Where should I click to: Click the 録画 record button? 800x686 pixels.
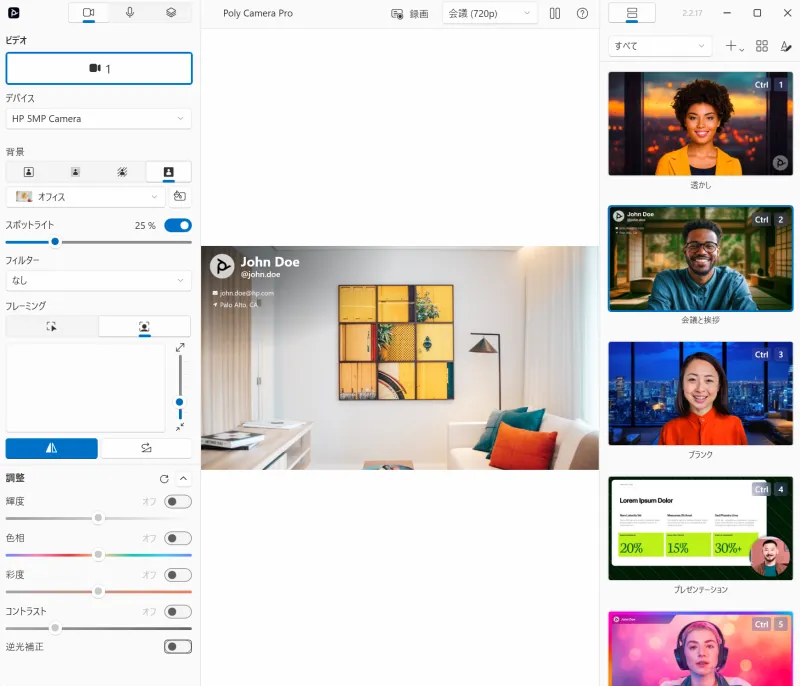tap(410, 14)
